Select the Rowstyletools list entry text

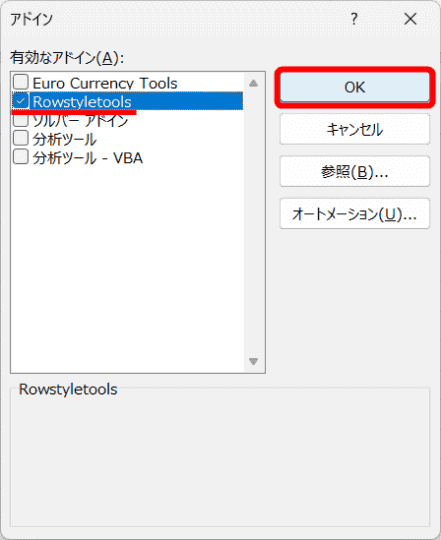pos(82,102)
